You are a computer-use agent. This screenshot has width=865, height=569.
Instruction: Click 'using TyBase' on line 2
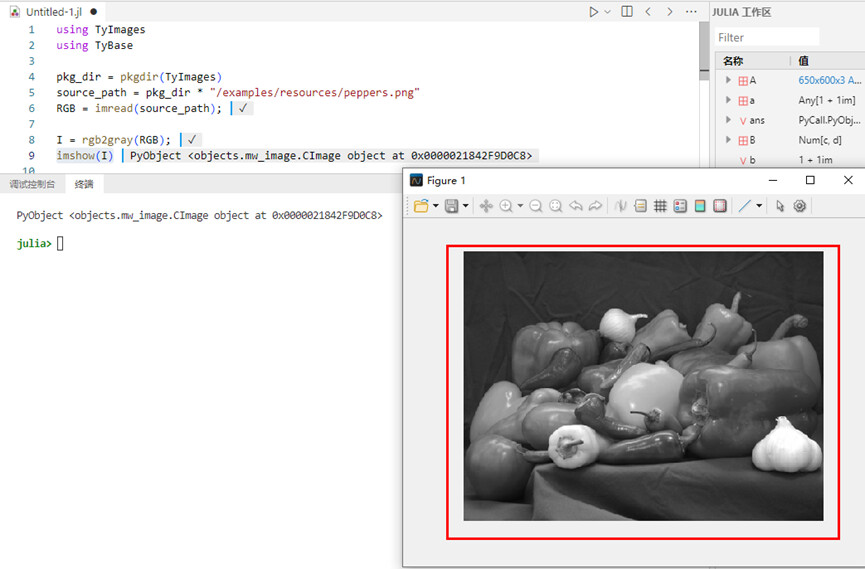pos(94,45)
